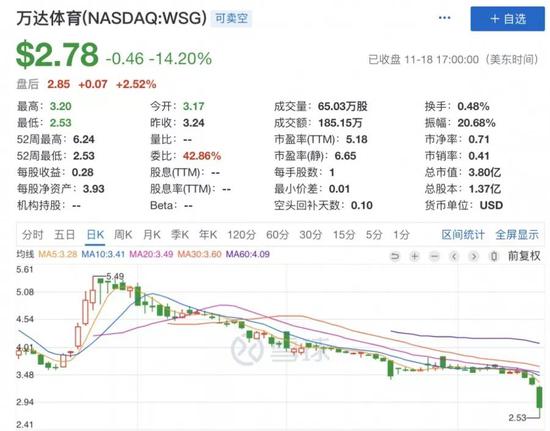Viewport: 550px width, 431px height.
Task: Click the MA20:3.49 moving average label
Action: pyautogui.click(x=151, y=254)
